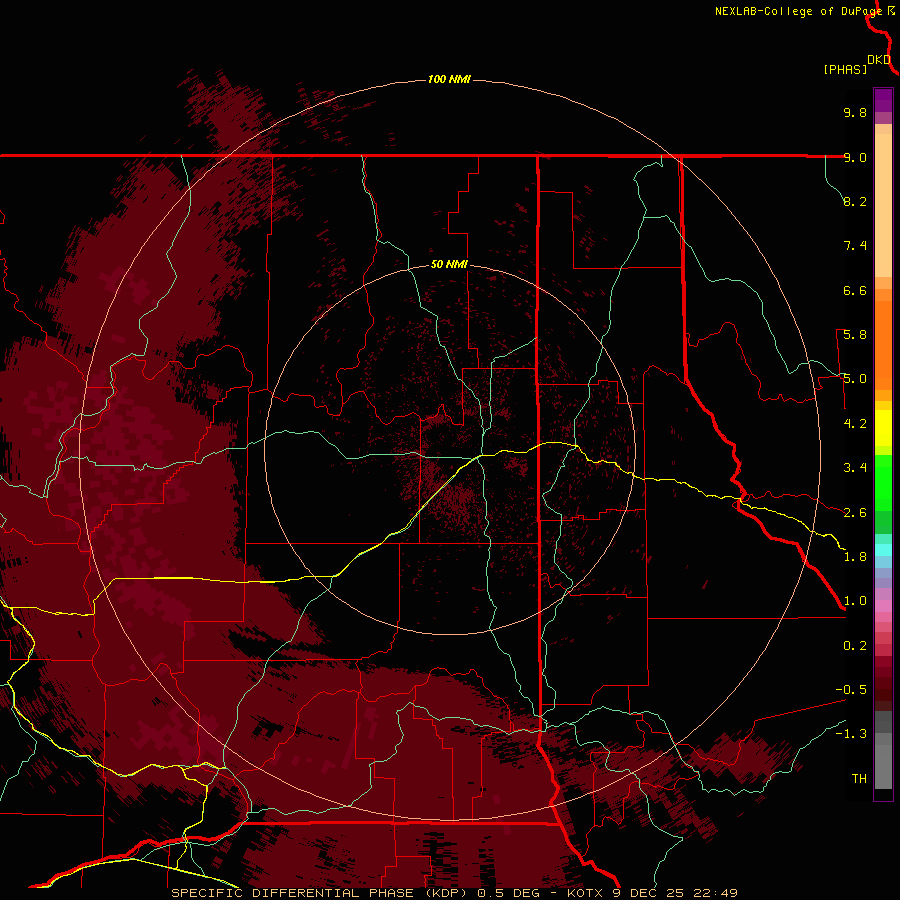Click the -1.3 value on the color scale
Viewport: 900px width, 900px height.
click(x=851, y=734)
